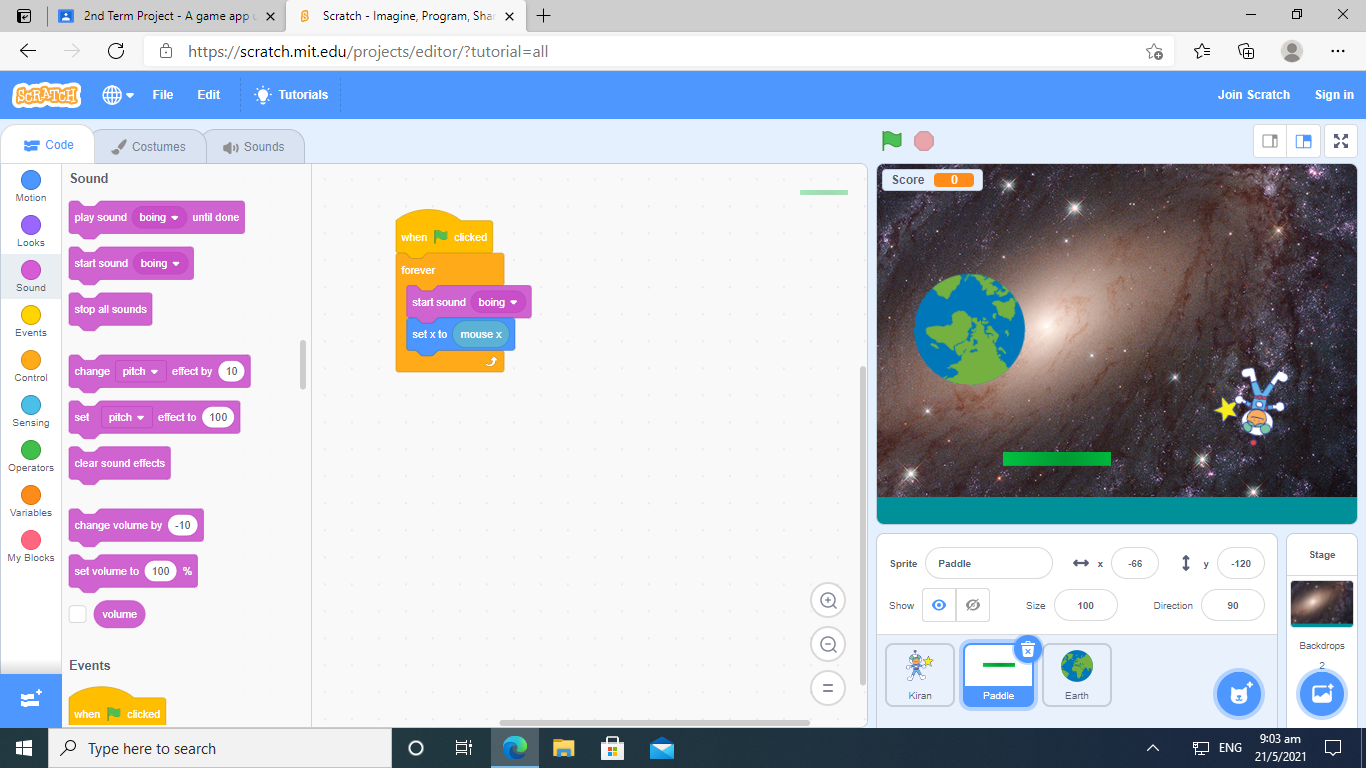Open the Add Extension button
The width and height of the screenshot is (1366, 768).
(30, 700)
